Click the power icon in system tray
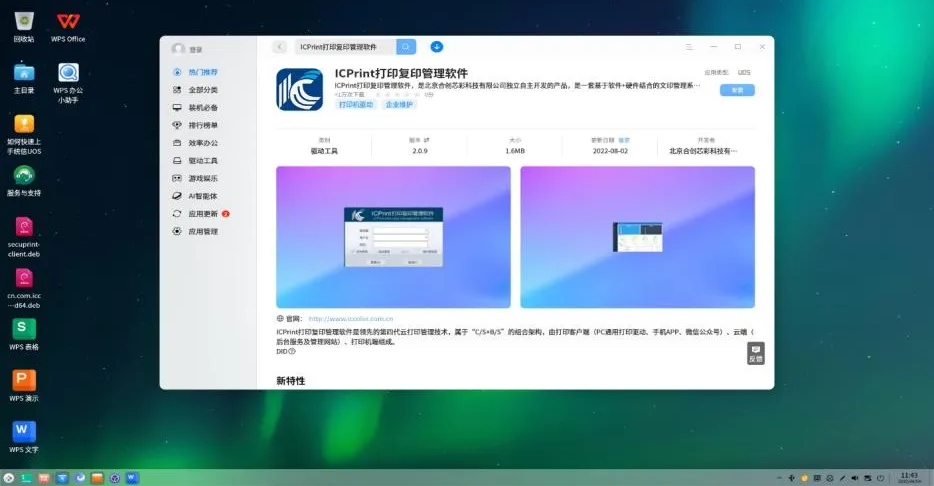This screenshot has height=486, width=934. pos(880,478)
